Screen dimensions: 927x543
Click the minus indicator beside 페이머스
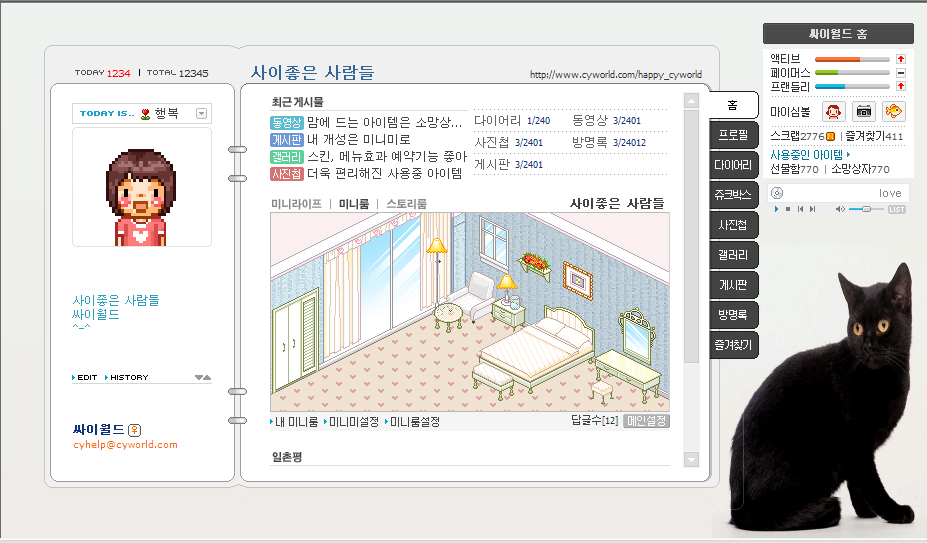coord(900,73)
